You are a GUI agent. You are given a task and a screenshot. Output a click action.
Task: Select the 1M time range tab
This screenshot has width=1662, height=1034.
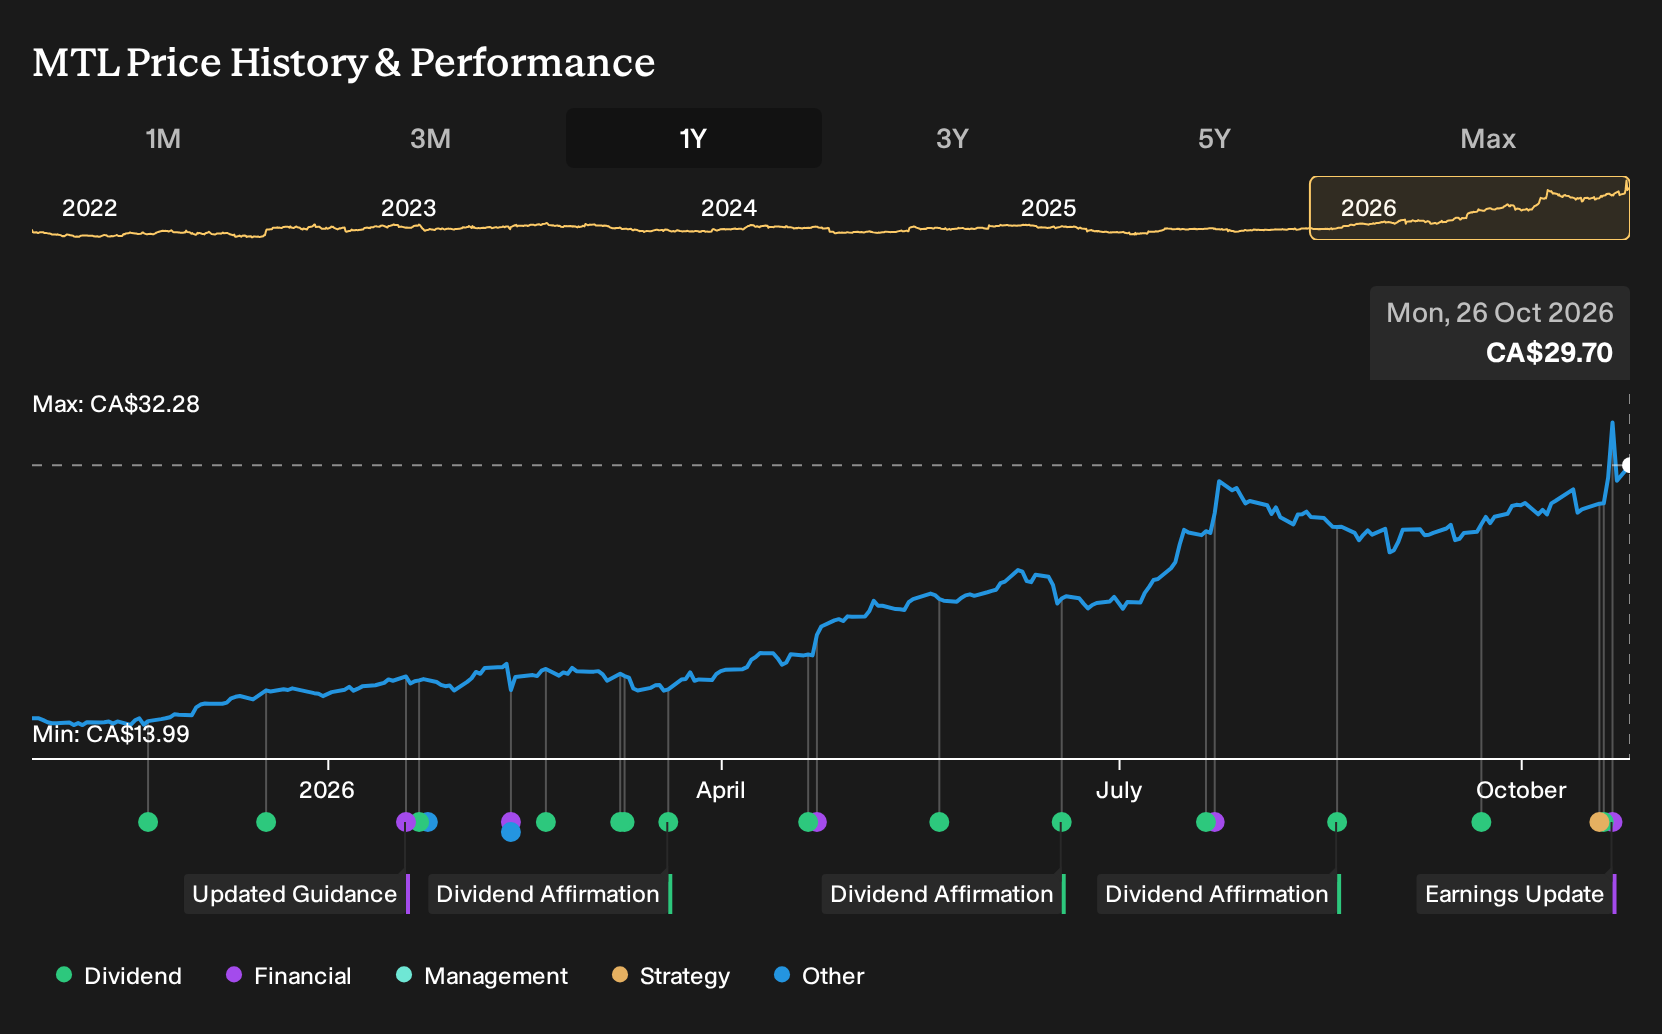coord(163,138)
